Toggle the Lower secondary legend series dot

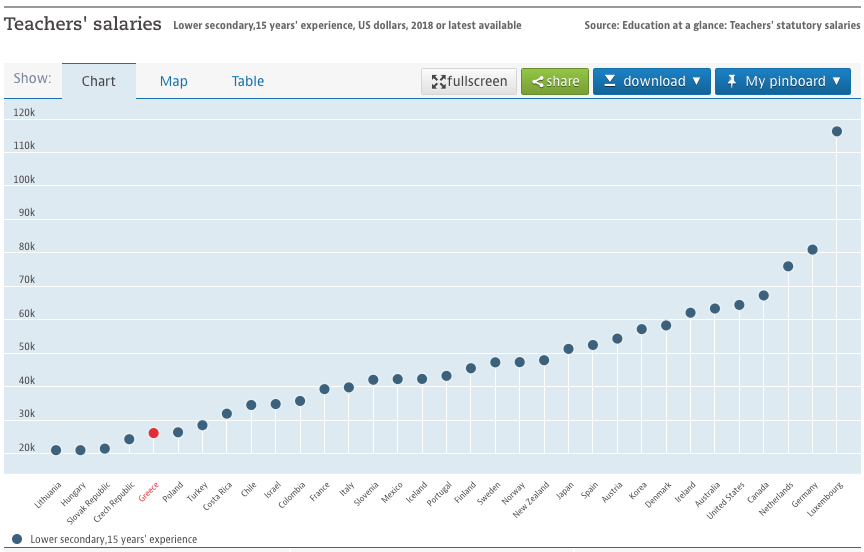click(x=17, y=539)
